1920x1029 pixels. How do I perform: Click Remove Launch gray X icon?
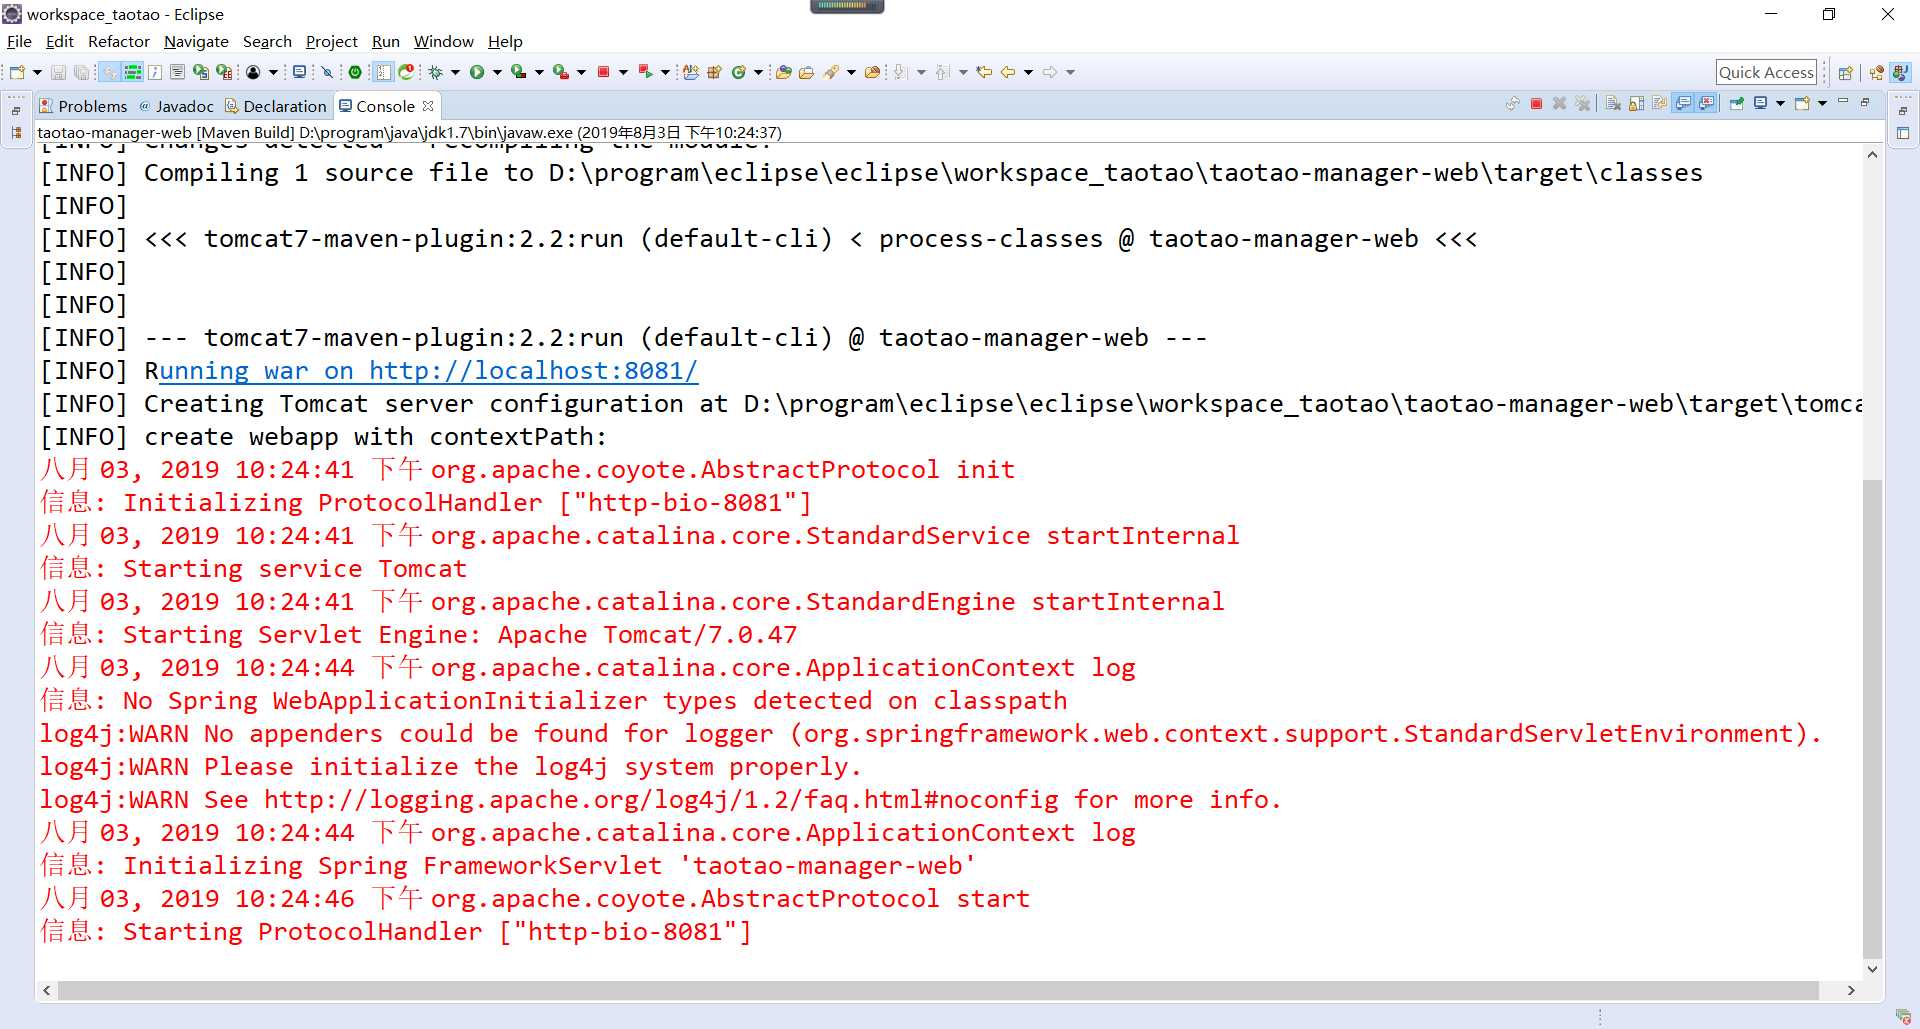click(1559, 103)
